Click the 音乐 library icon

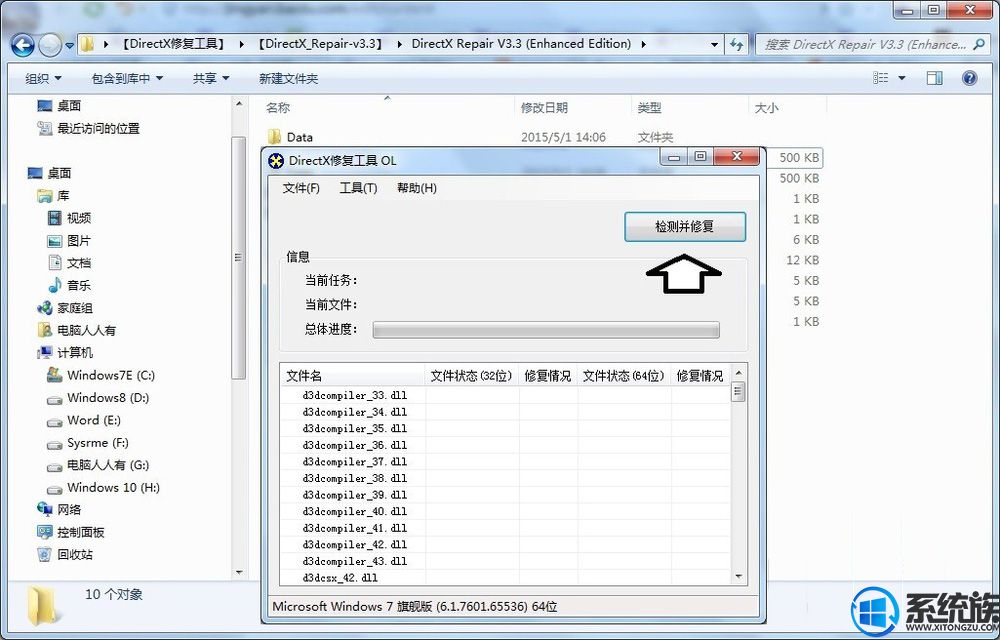tap(55, 285)
